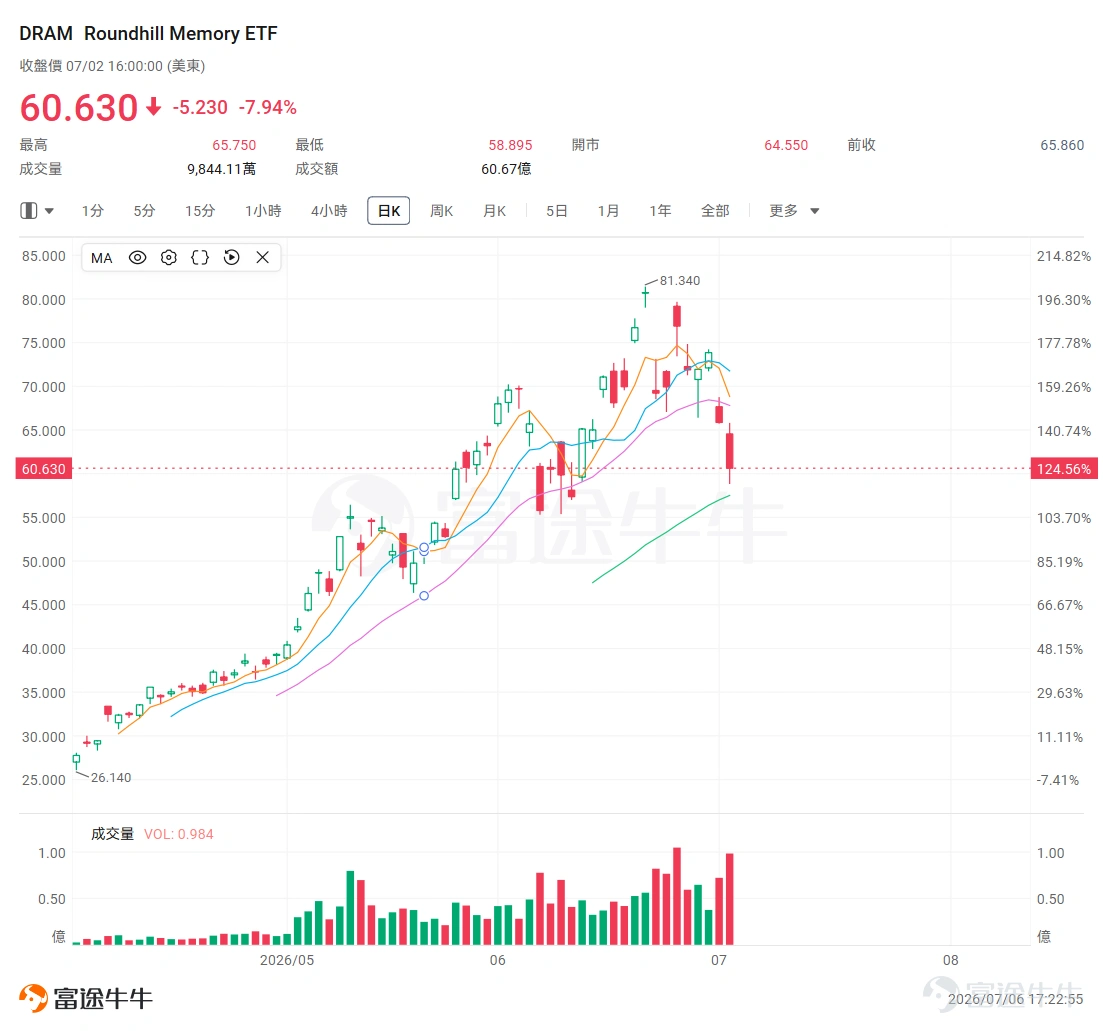Switch to 周K weekly chart

point(441,210)
